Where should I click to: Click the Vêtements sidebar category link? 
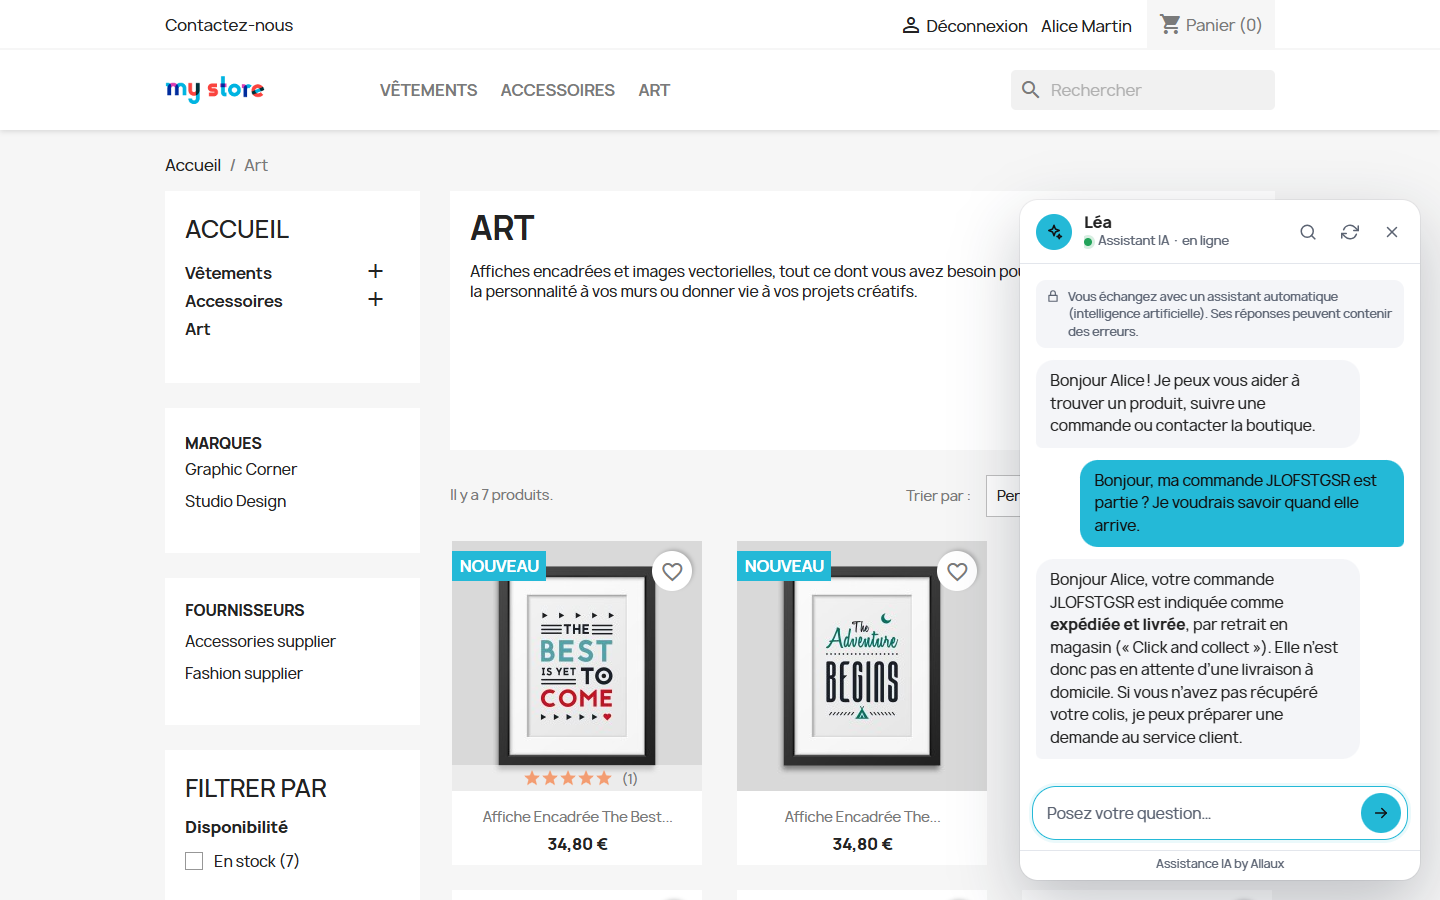(228, 273)
